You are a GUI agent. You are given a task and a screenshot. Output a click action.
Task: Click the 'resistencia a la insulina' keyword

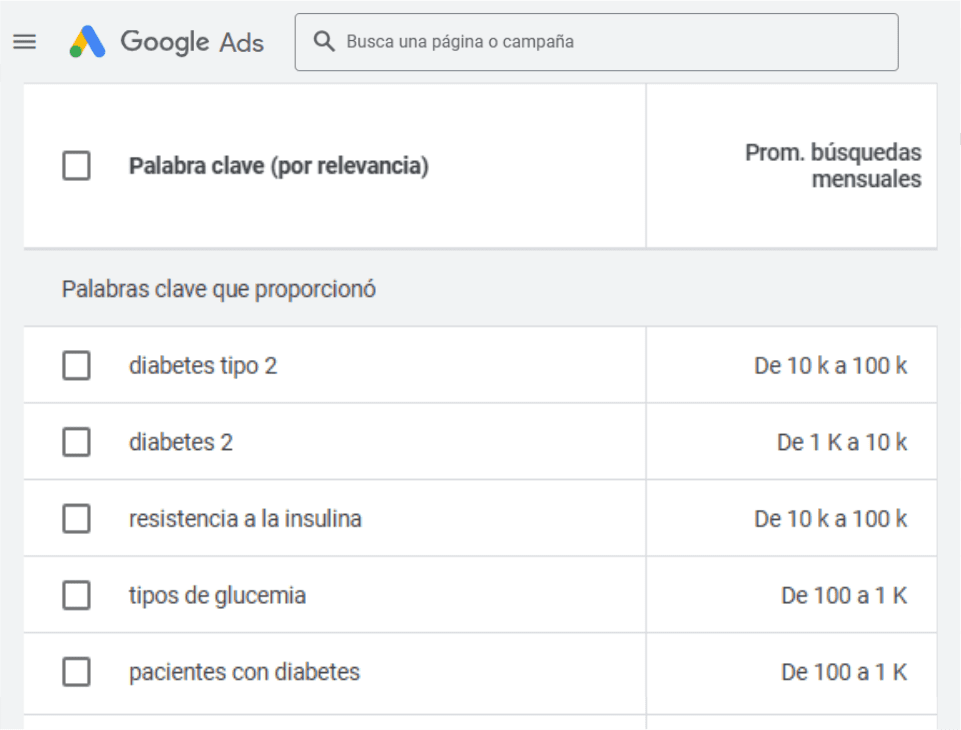pyautogui.click(x=245, y=519)
